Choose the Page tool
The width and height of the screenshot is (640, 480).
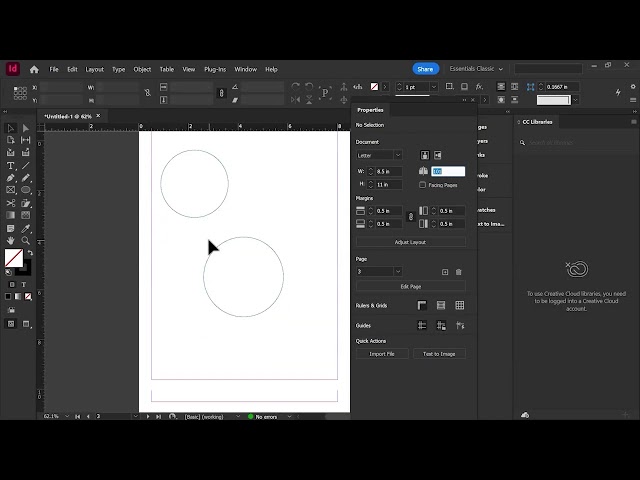11,140
